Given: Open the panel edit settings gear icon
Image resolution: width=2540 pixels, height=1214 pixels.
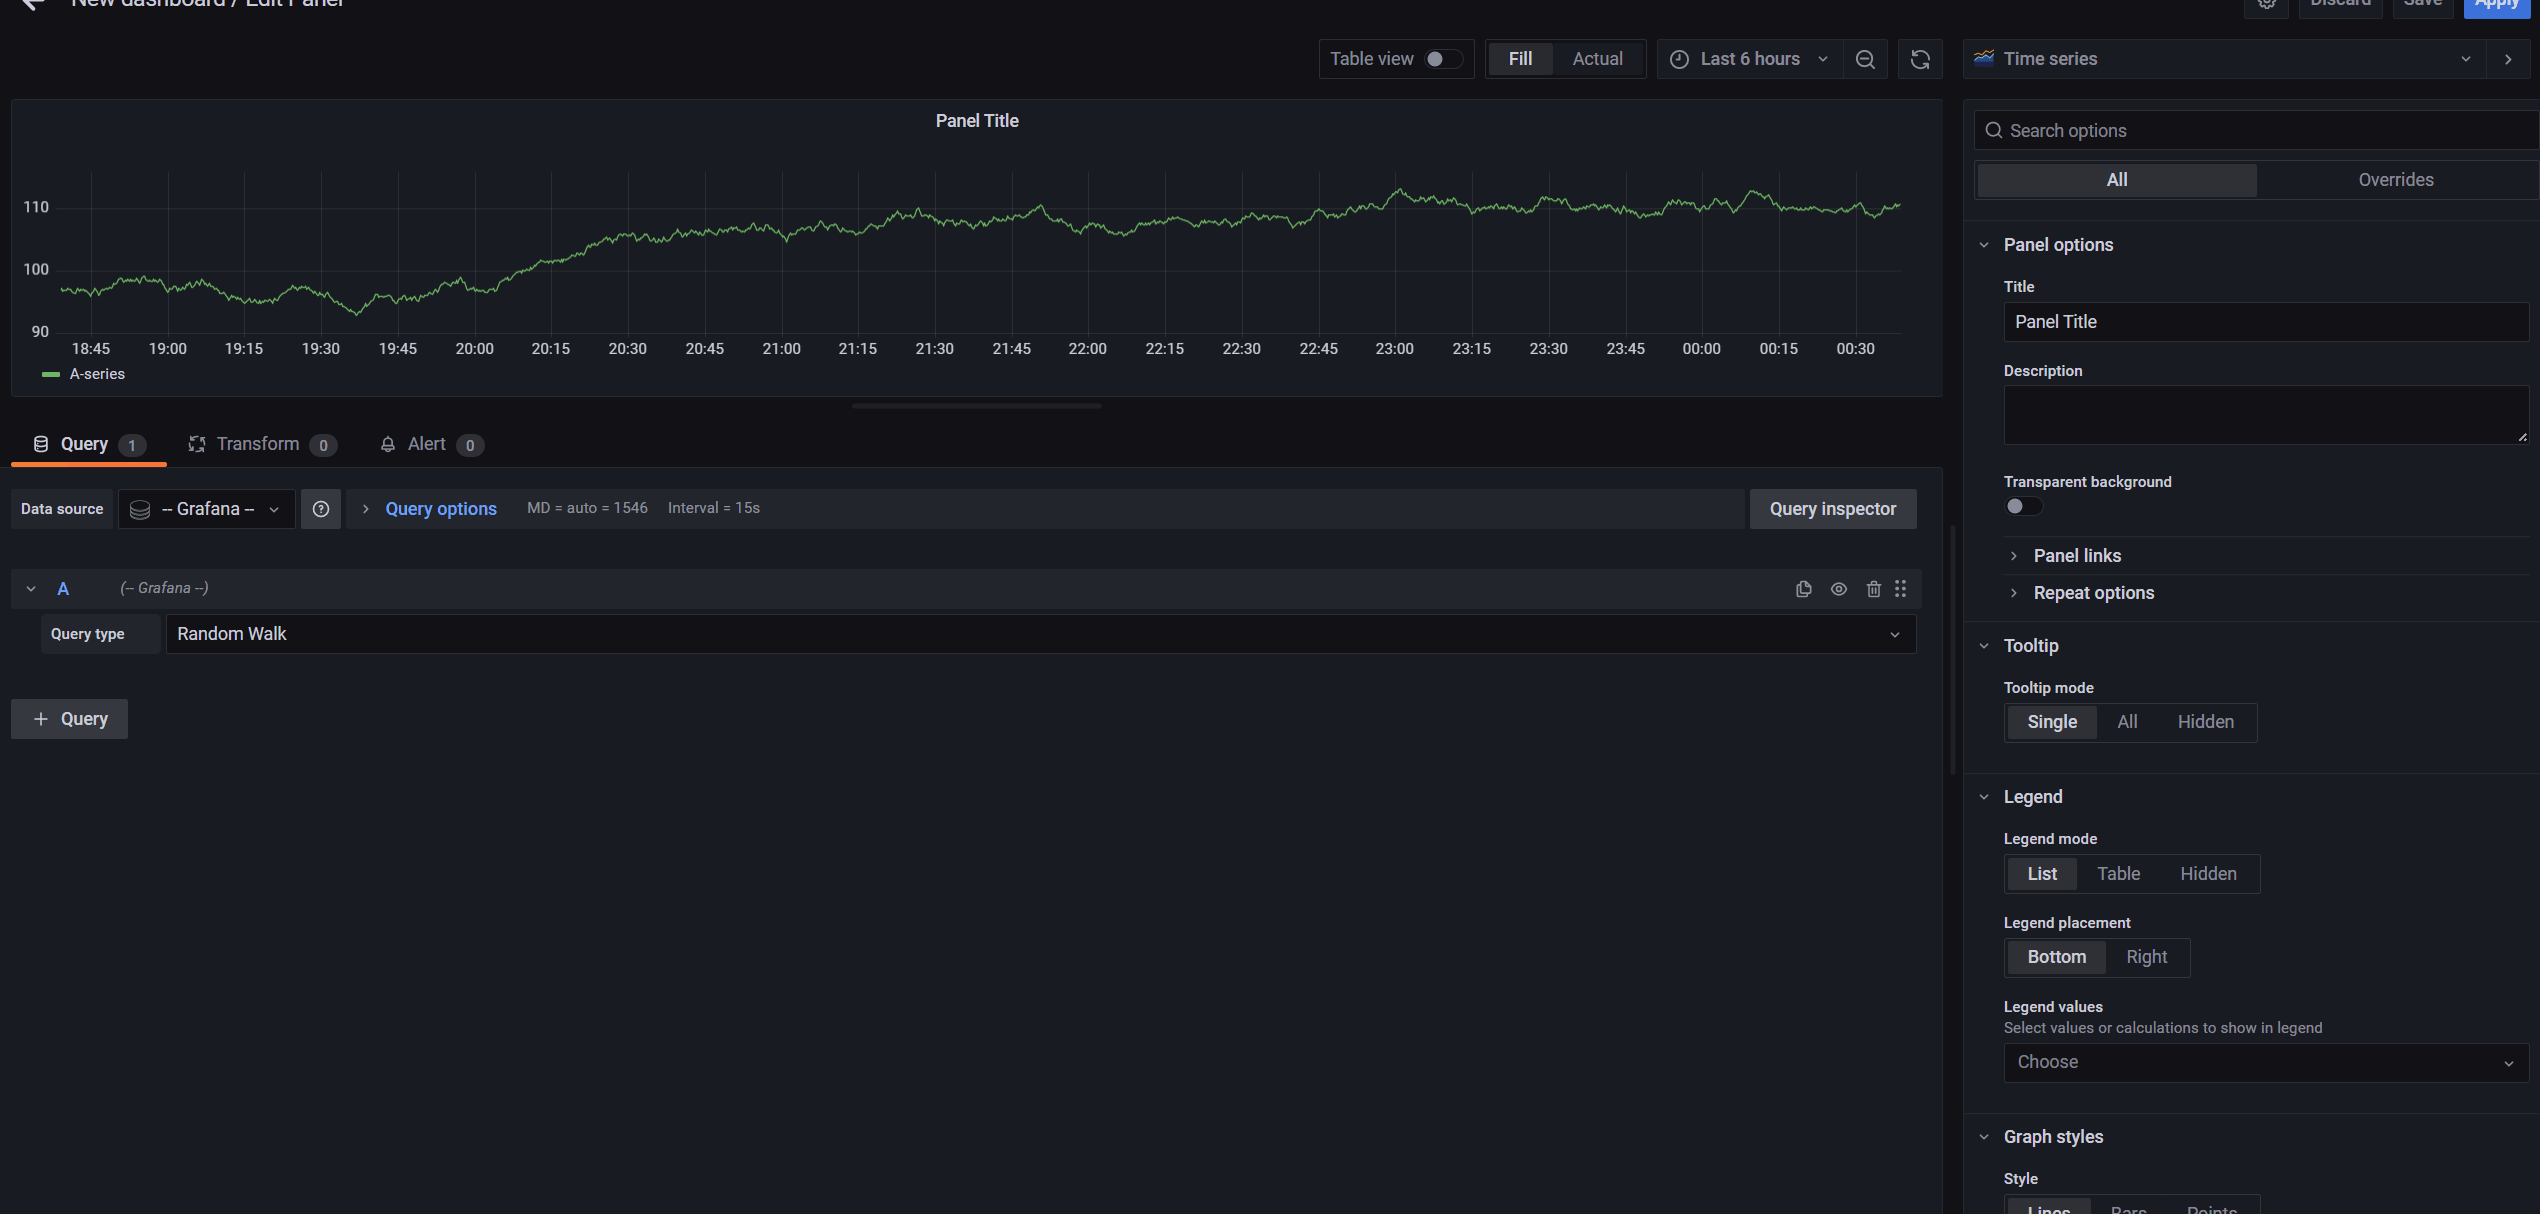Looking at the screenshot, I should [2266, 5].
